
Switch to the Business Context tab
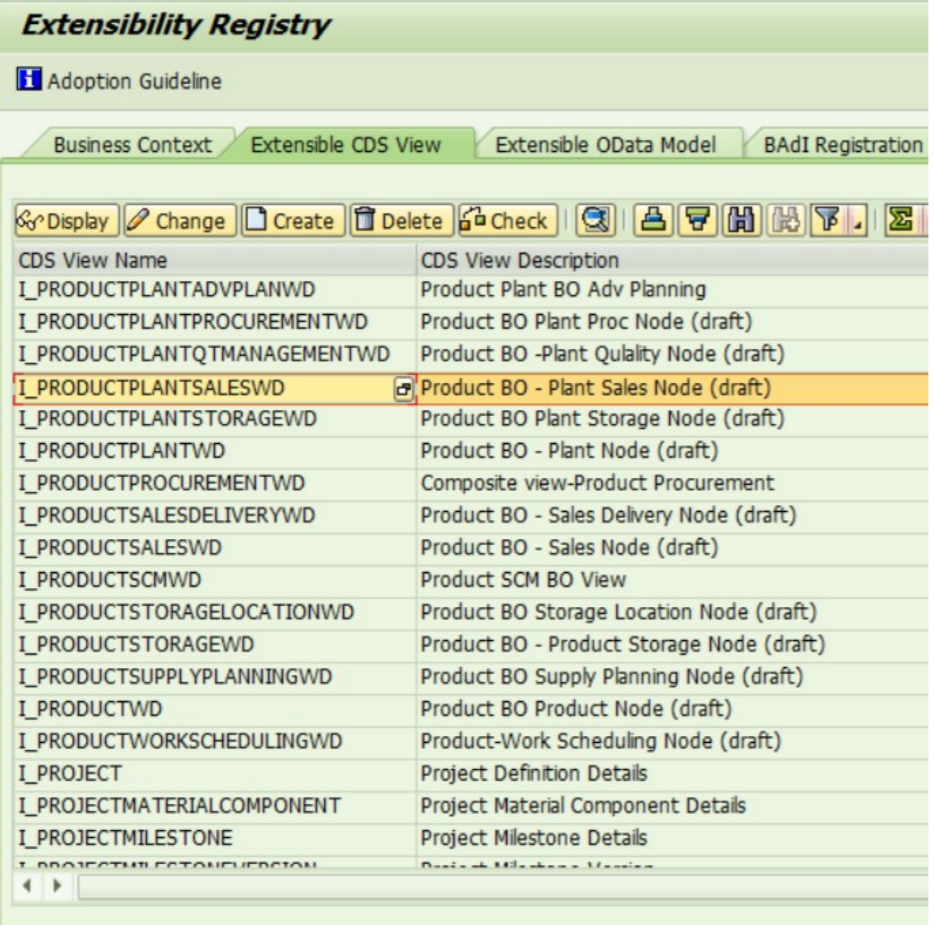[x=132, y=145]
